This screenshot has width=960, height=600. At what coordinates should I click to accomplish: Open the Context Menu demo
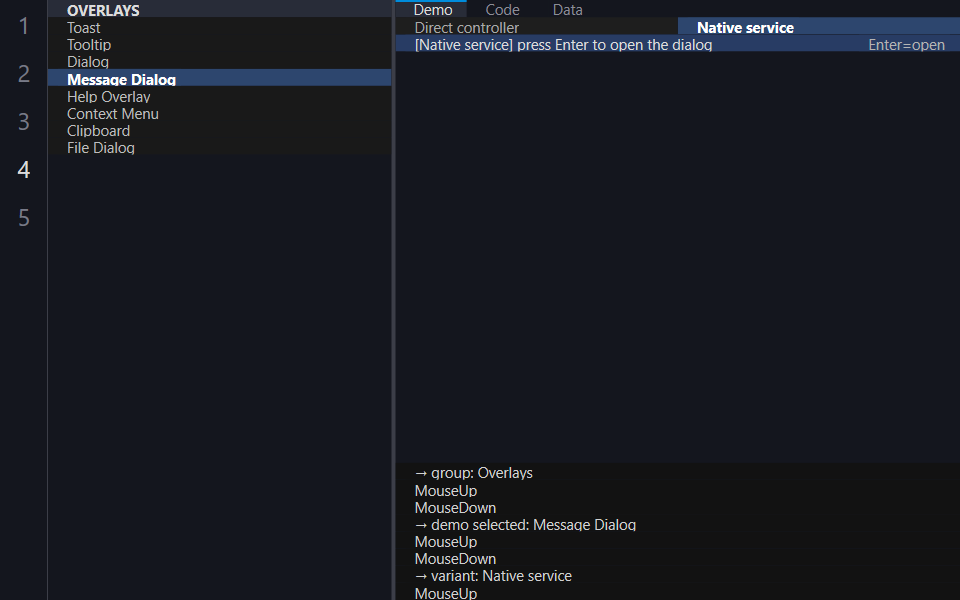tap(219, 113)
